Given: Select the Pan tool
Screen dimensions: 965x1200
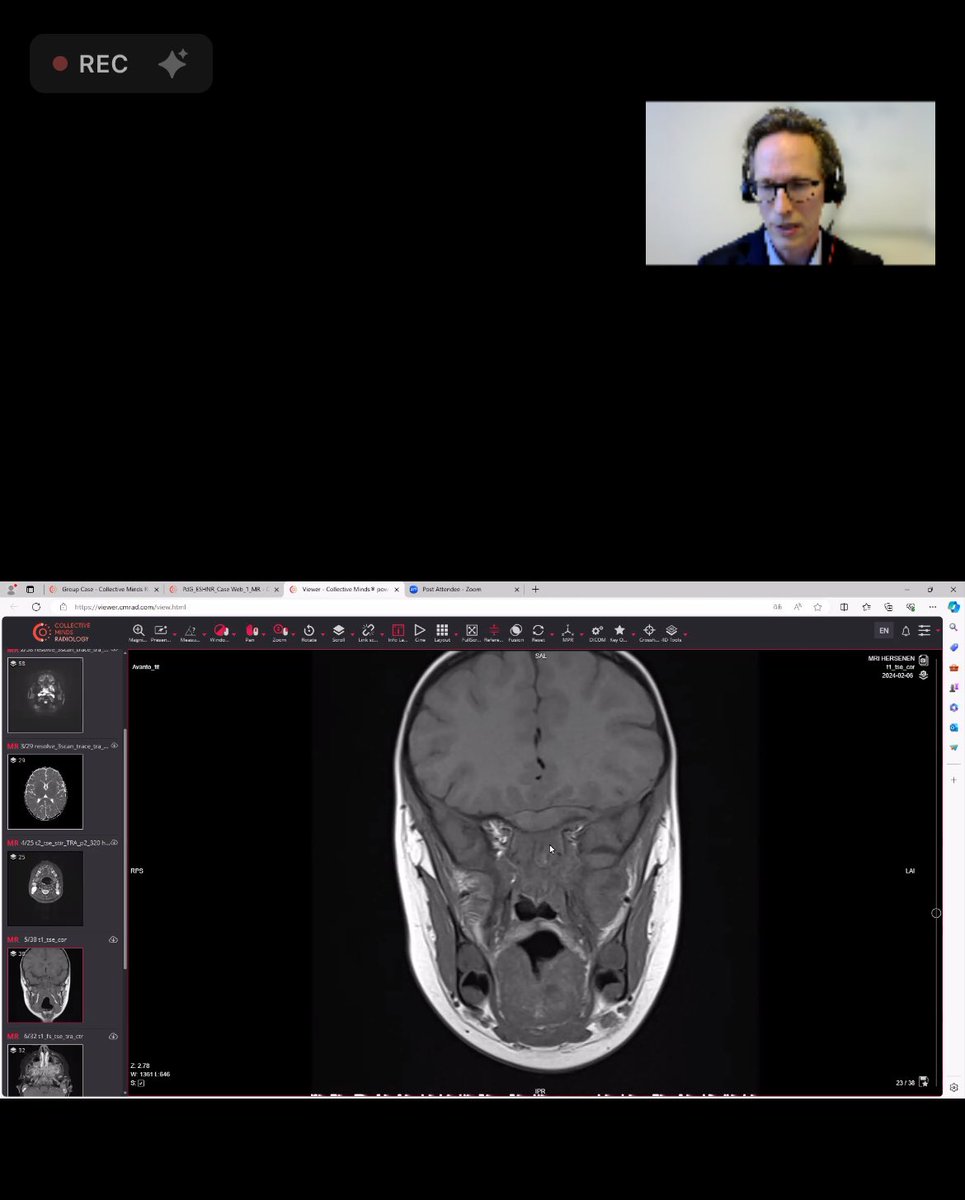Looking at the screenshot, I should 250,633.
